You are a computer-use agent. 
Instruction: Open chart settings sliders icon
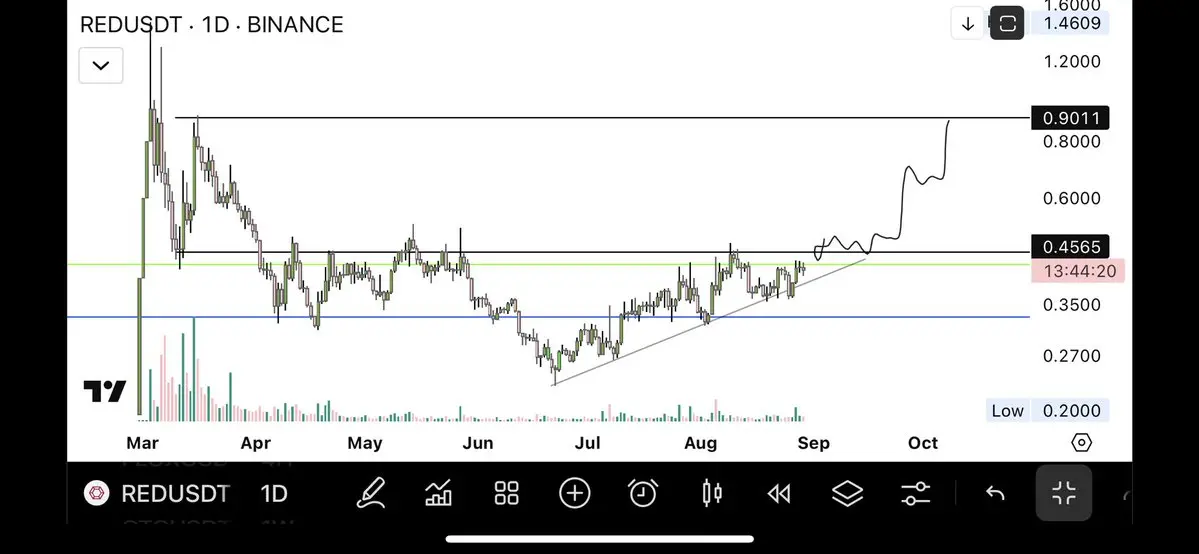(915, 494)
